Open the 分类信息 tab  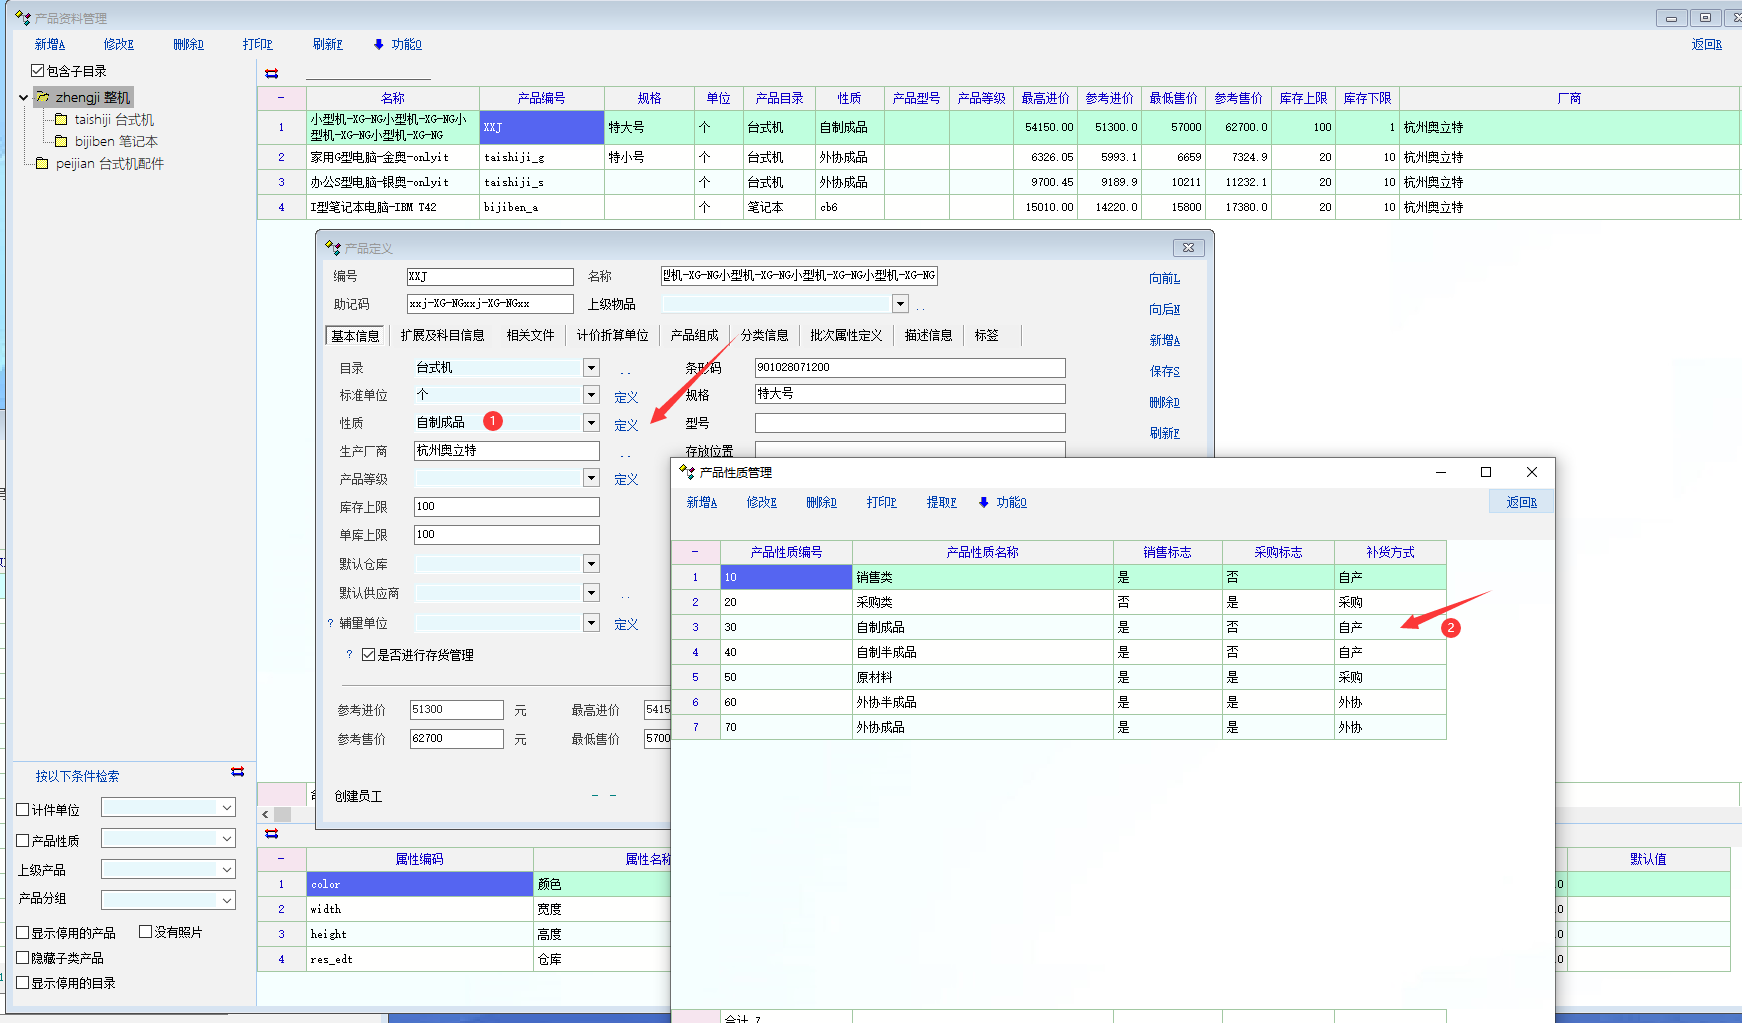[x=764, y=336]
